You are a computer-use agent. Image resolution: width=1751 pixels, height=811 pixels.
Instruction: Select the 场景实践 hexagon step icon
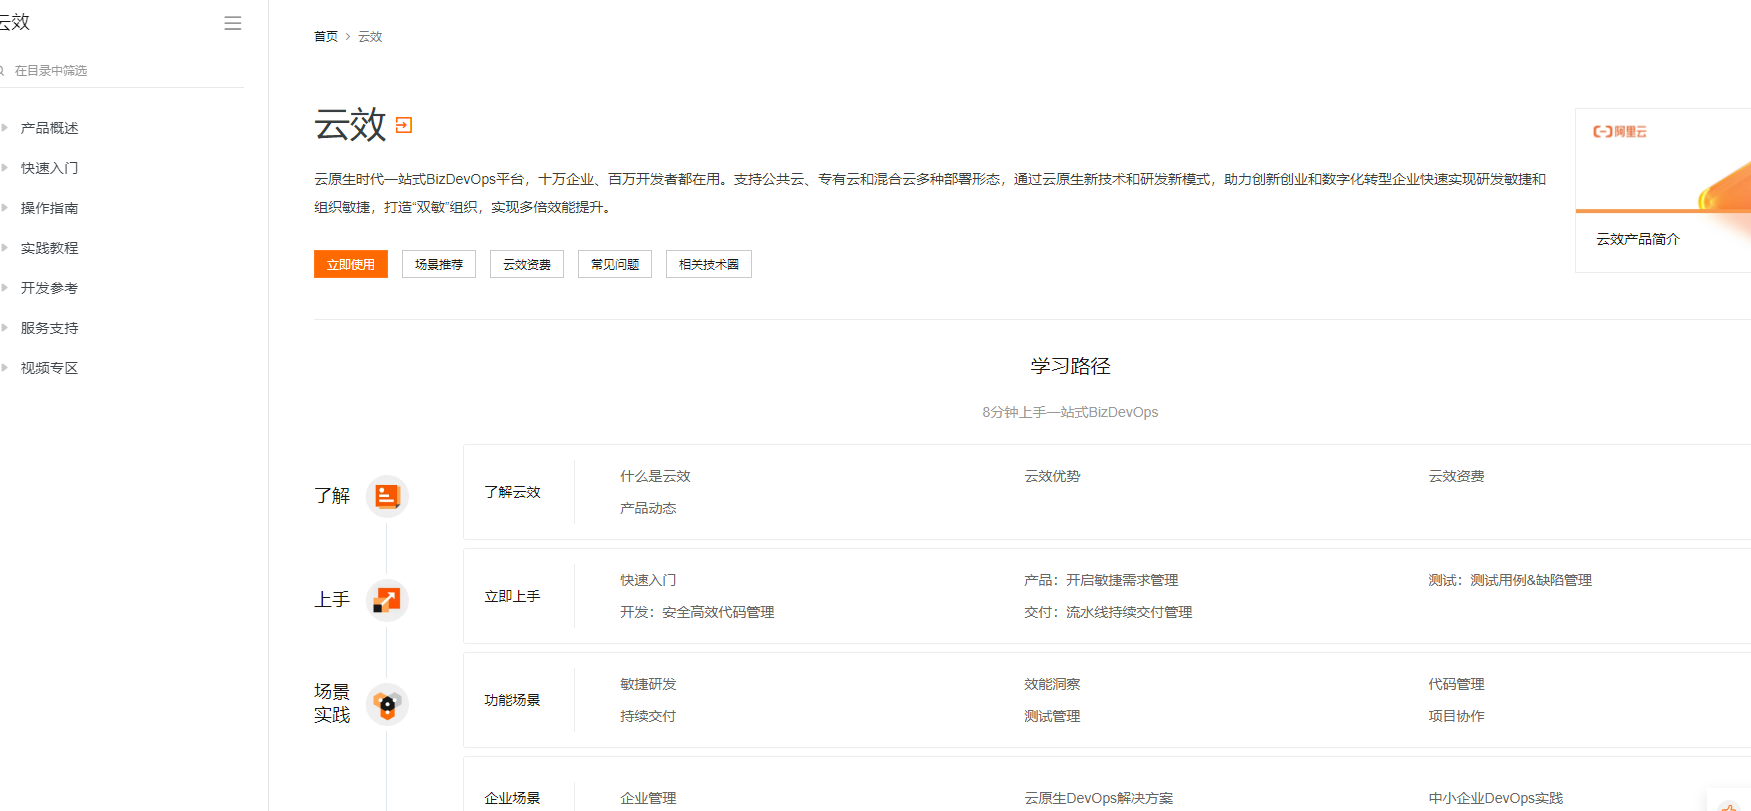click(387, 704)
